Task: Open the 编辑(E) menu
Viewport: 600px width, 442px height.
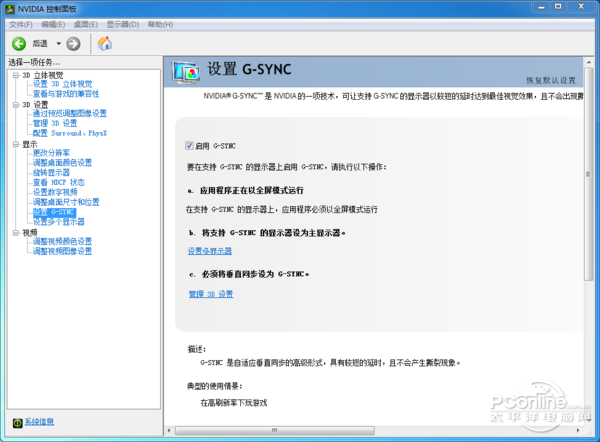Action: coord(53,24)
